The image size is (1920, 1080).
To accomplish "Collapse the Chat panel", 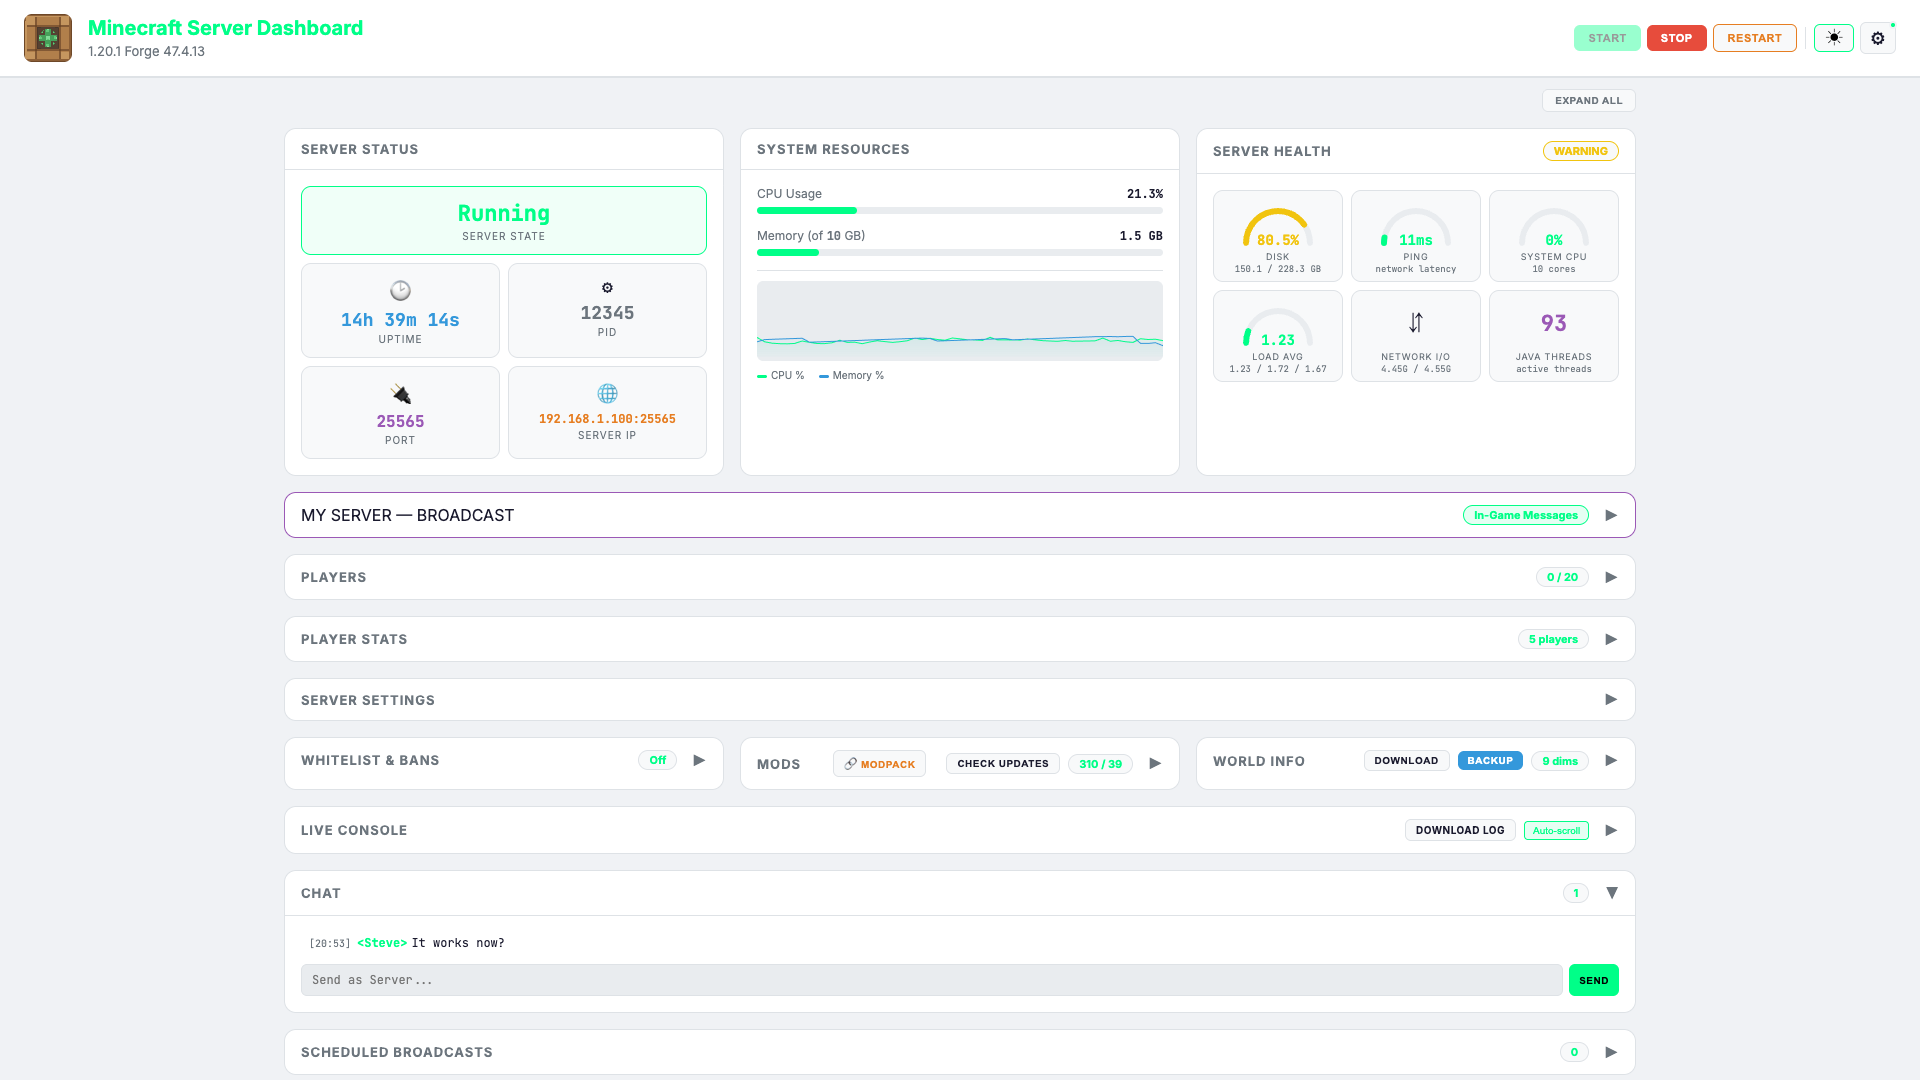I will pyautogui.click(x=1612, y=893).
